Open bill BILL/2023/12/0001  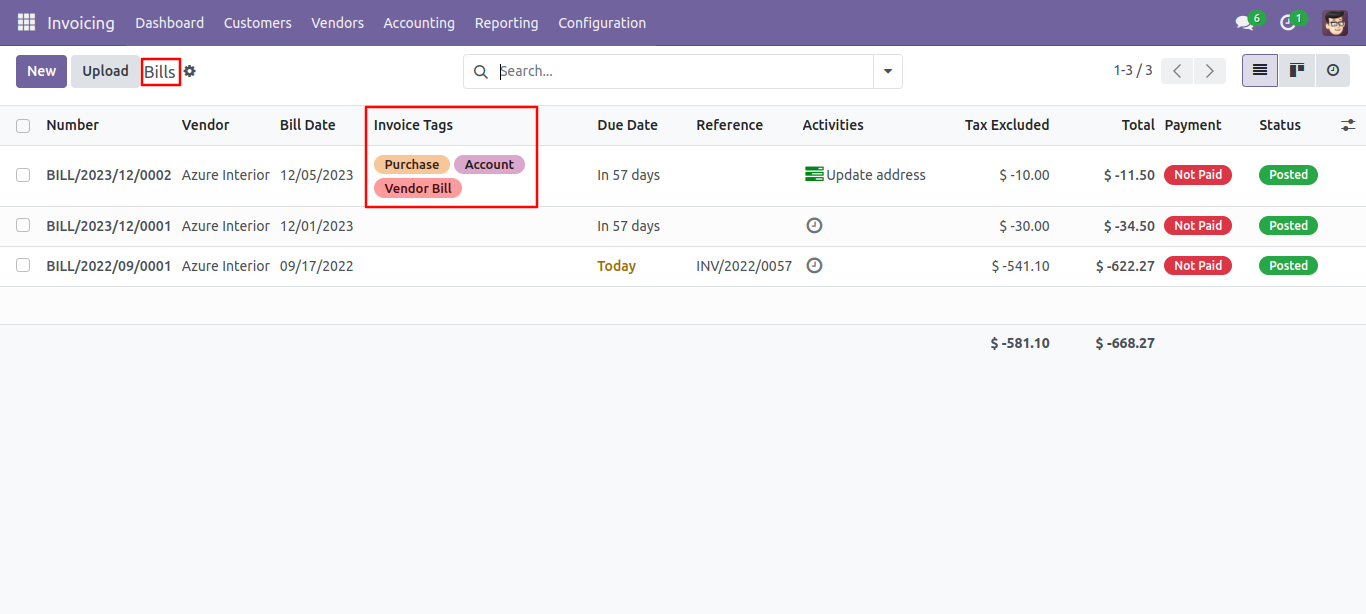coord(109,226)
